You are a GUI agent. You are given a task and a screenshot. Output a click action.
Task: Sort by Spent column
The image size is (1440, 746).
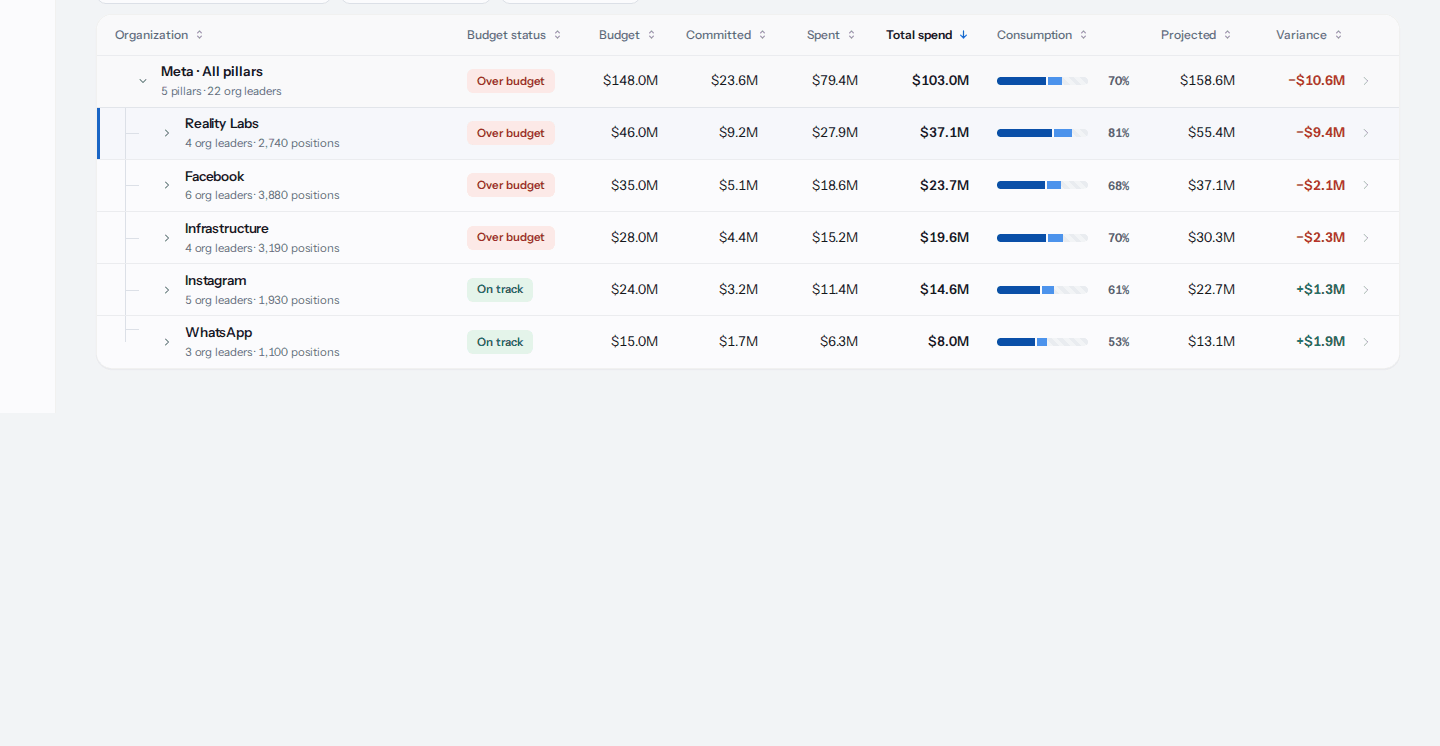tap(831, 35)
